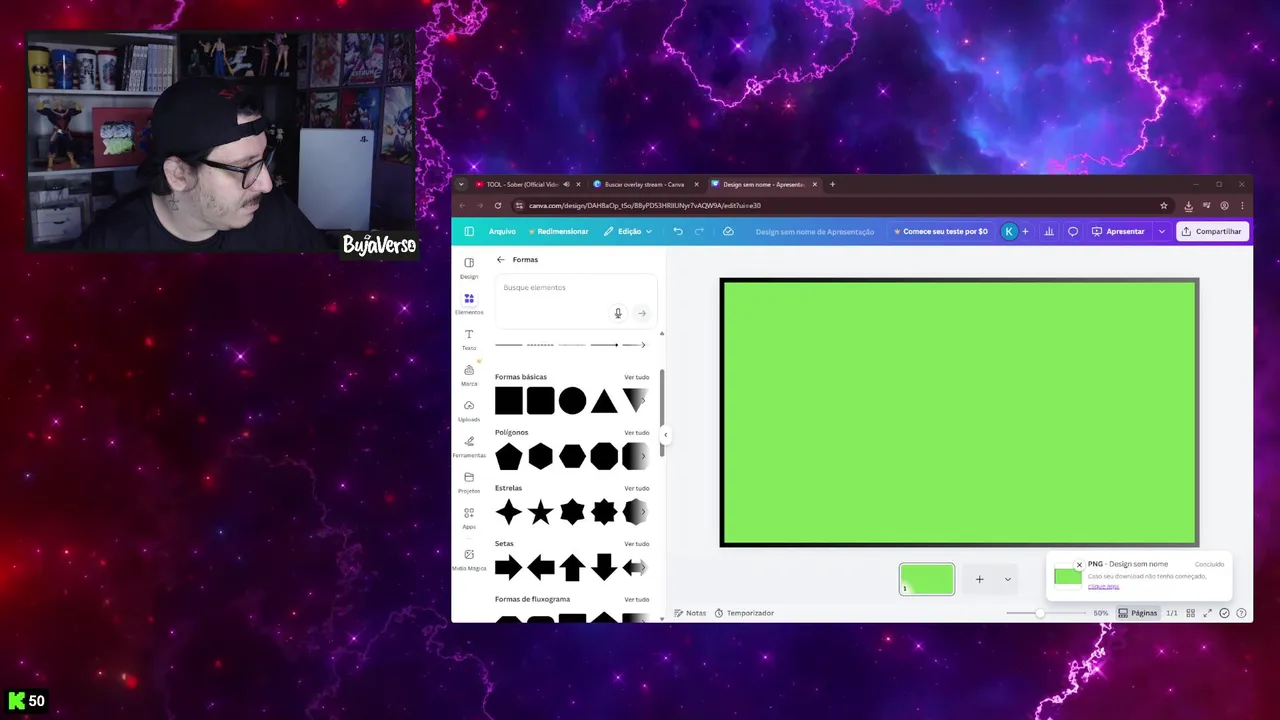The height and width of the screenshot is (720, 1280).
Task: Submit search with the arrow button
Action: coord(642,313)
